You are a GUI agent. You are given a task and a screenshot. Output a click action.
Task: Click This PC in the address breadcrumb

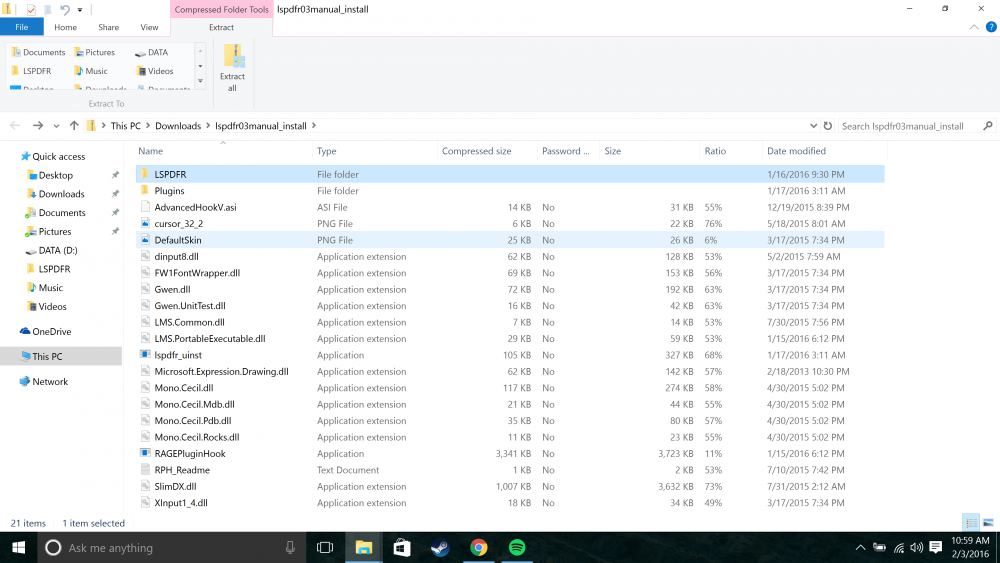(126, 126)
